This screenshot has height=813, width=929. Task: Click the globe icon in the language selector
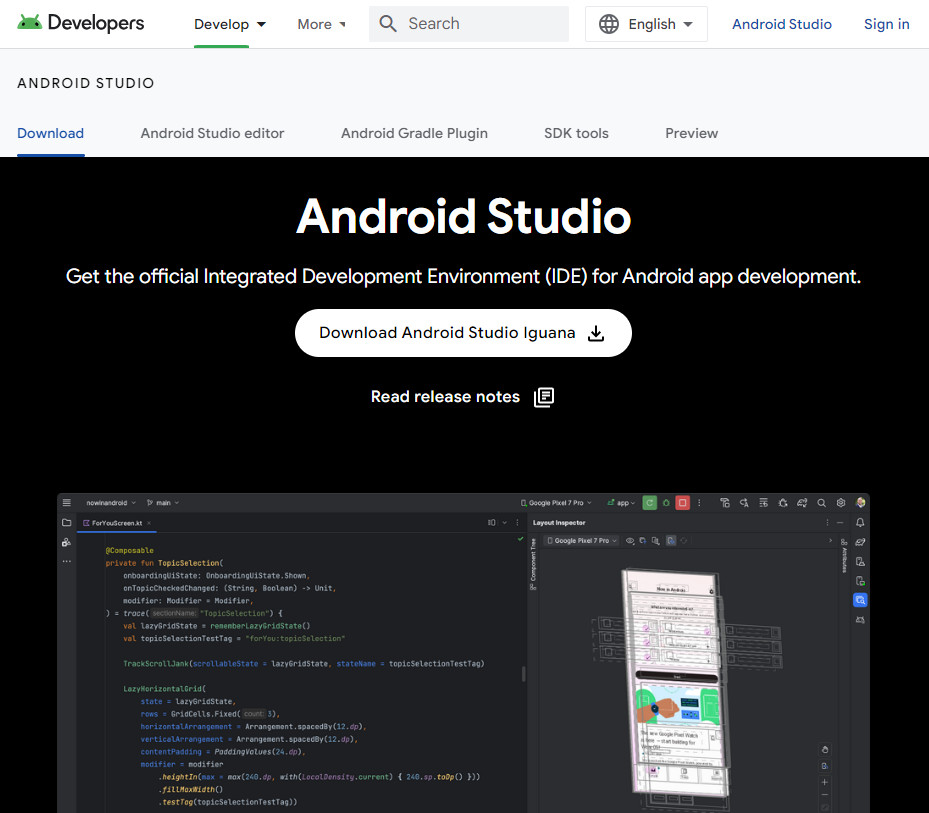608,24
